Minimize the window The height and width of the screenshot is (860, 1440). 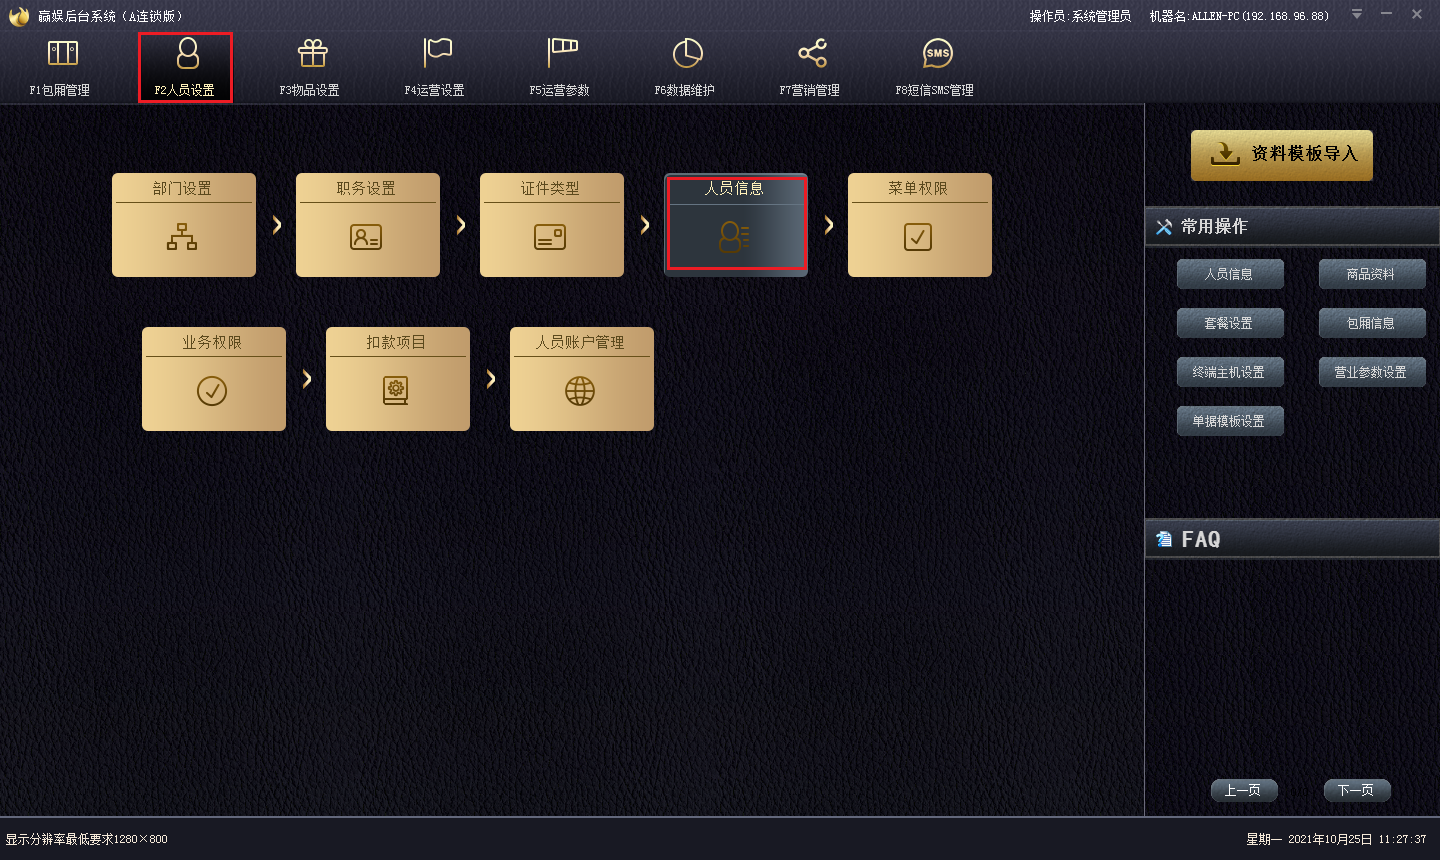(1387, 14)
